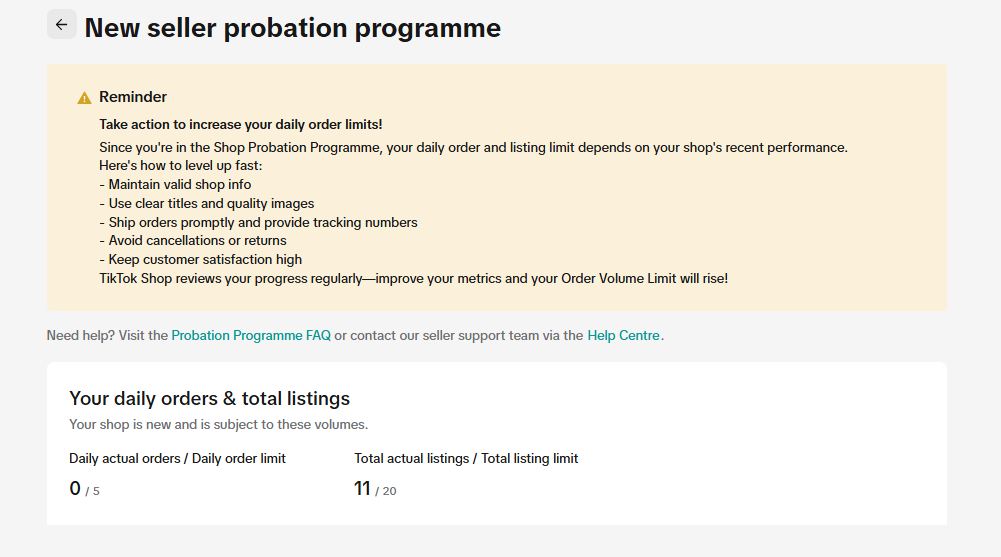Open the Probation Programme FAQ link
This screenshot has height=557, width=1001.
point(251,336)
